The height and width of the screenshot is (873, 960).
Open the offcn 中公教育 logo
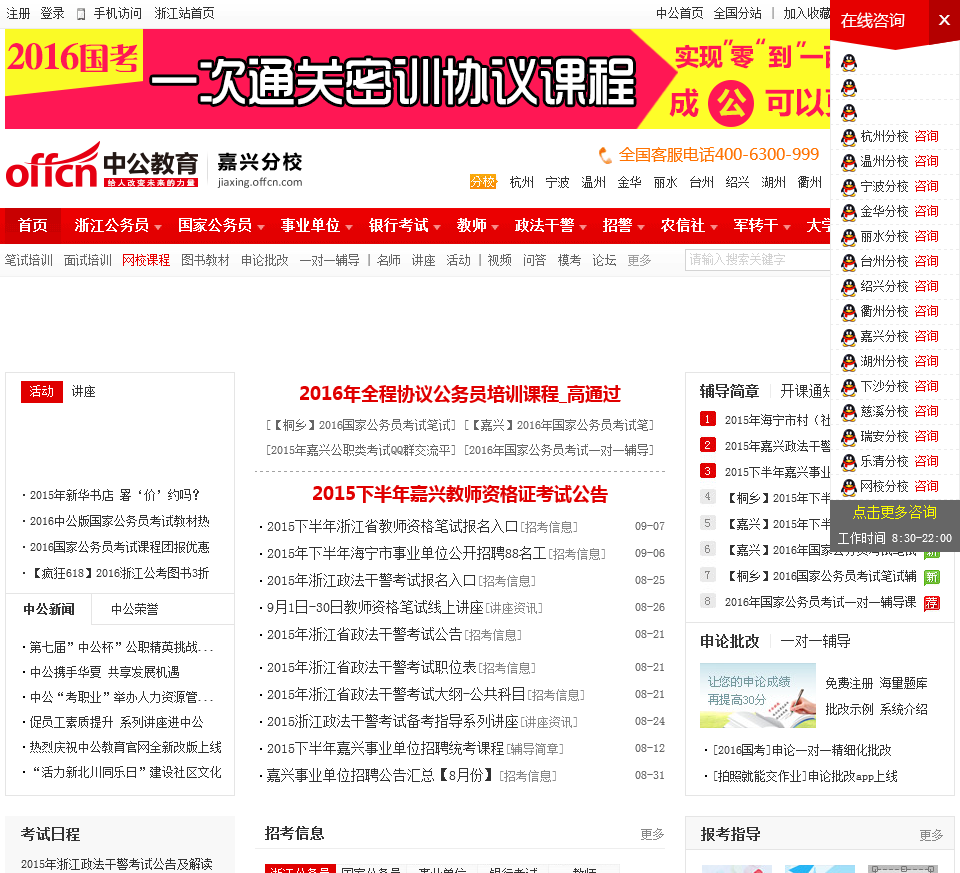(x=102, y=165)
